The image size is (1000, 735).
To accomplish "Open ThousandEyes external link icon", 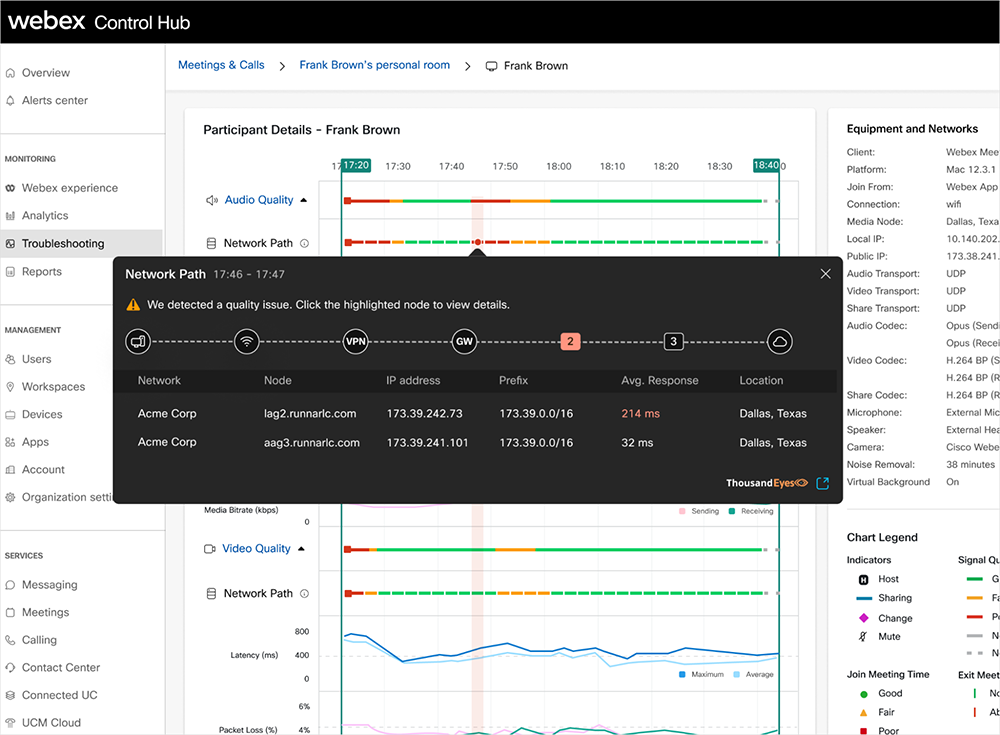I will (822, 483).
